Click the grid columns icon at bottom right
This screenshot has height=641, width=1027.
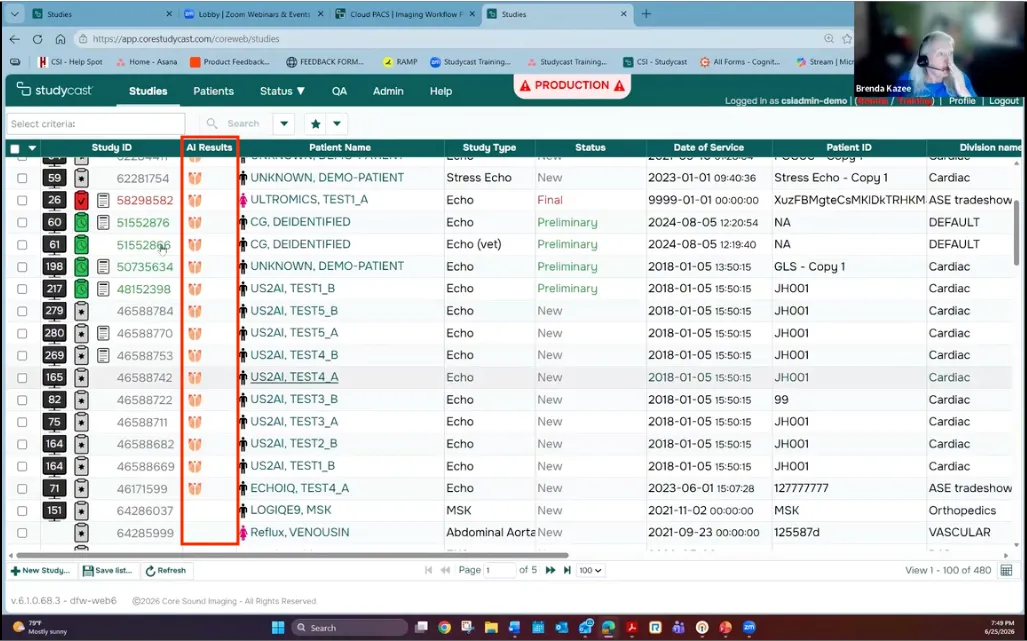(1007, 571)
